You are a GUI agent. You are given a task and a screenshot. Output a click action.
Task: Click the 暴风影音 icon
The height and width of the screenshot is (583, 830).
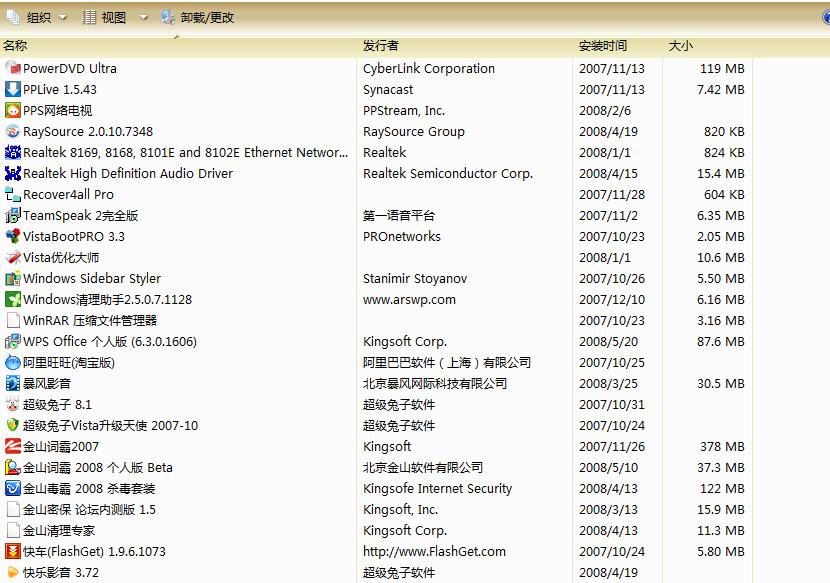pyautogui.click(x=13, y=383)
